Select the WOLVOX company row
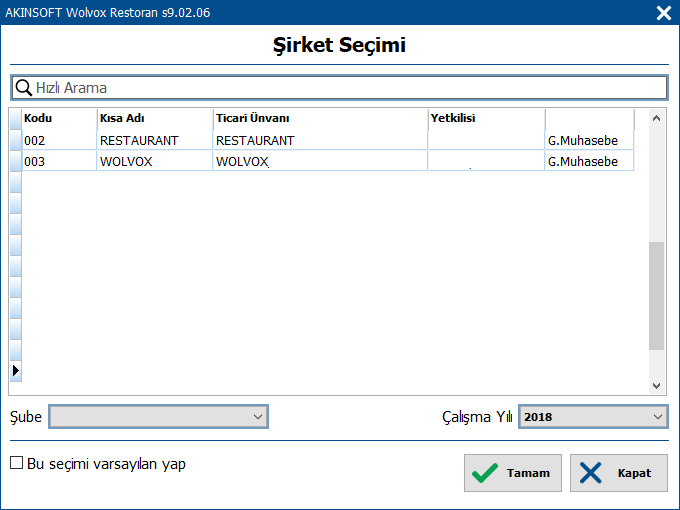Screen dimensions: 680x510 coord(328,161)
